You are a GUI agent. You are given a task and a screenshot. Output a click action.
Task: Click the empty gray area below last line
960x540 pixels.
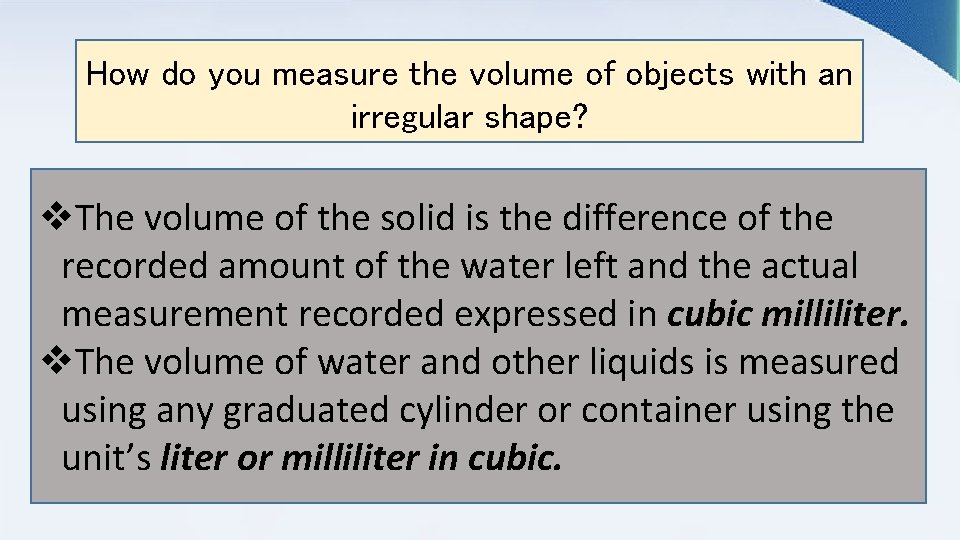tap(478, 488)
